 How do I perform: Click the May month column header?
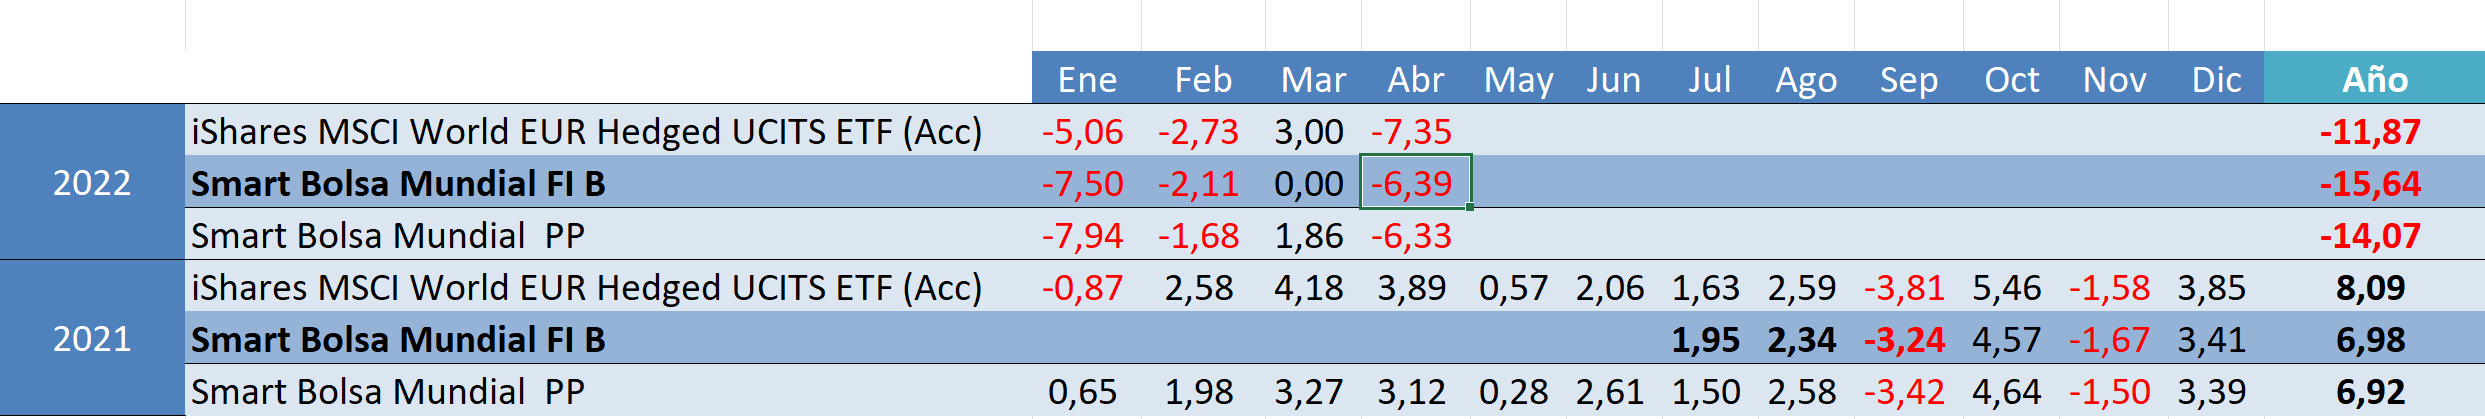pos(1518,79)
